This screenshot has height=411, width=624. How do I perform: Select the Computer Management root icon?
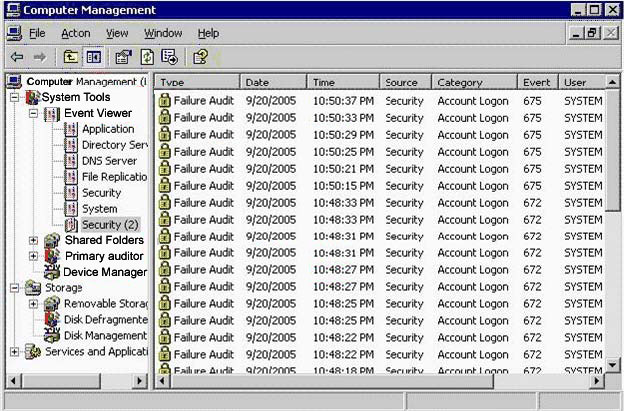(x=14, y=82)
